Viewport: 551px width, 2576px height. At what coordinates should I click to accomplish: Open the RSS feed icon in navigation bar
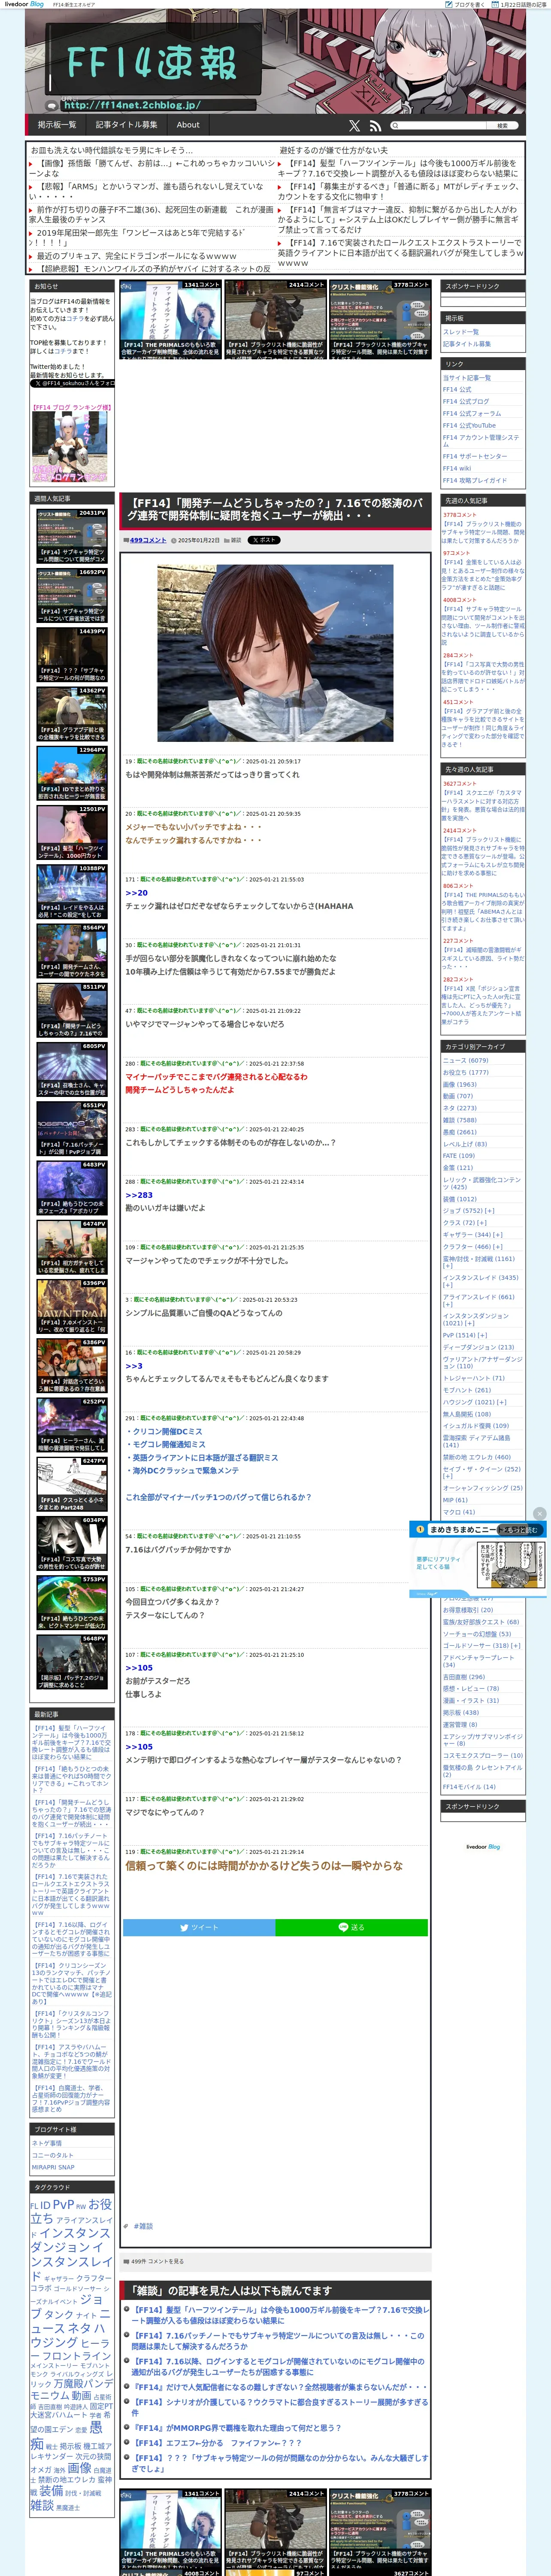[374, 126]
